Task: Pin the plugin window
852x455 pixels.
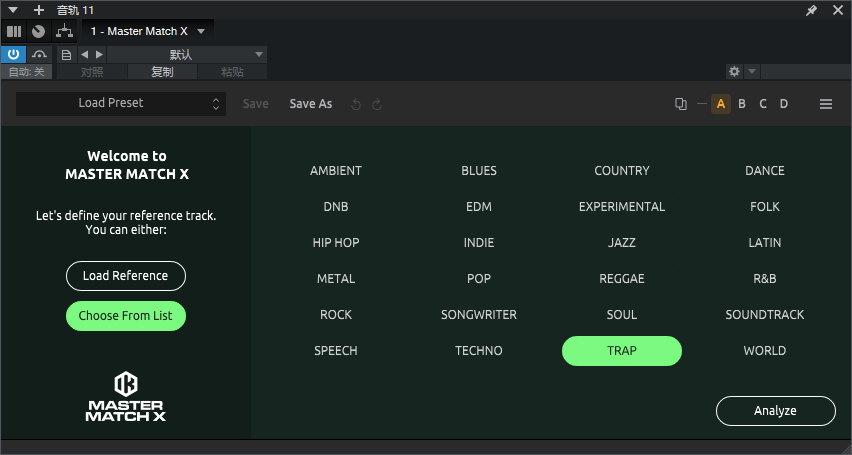Action: [811, 10]
